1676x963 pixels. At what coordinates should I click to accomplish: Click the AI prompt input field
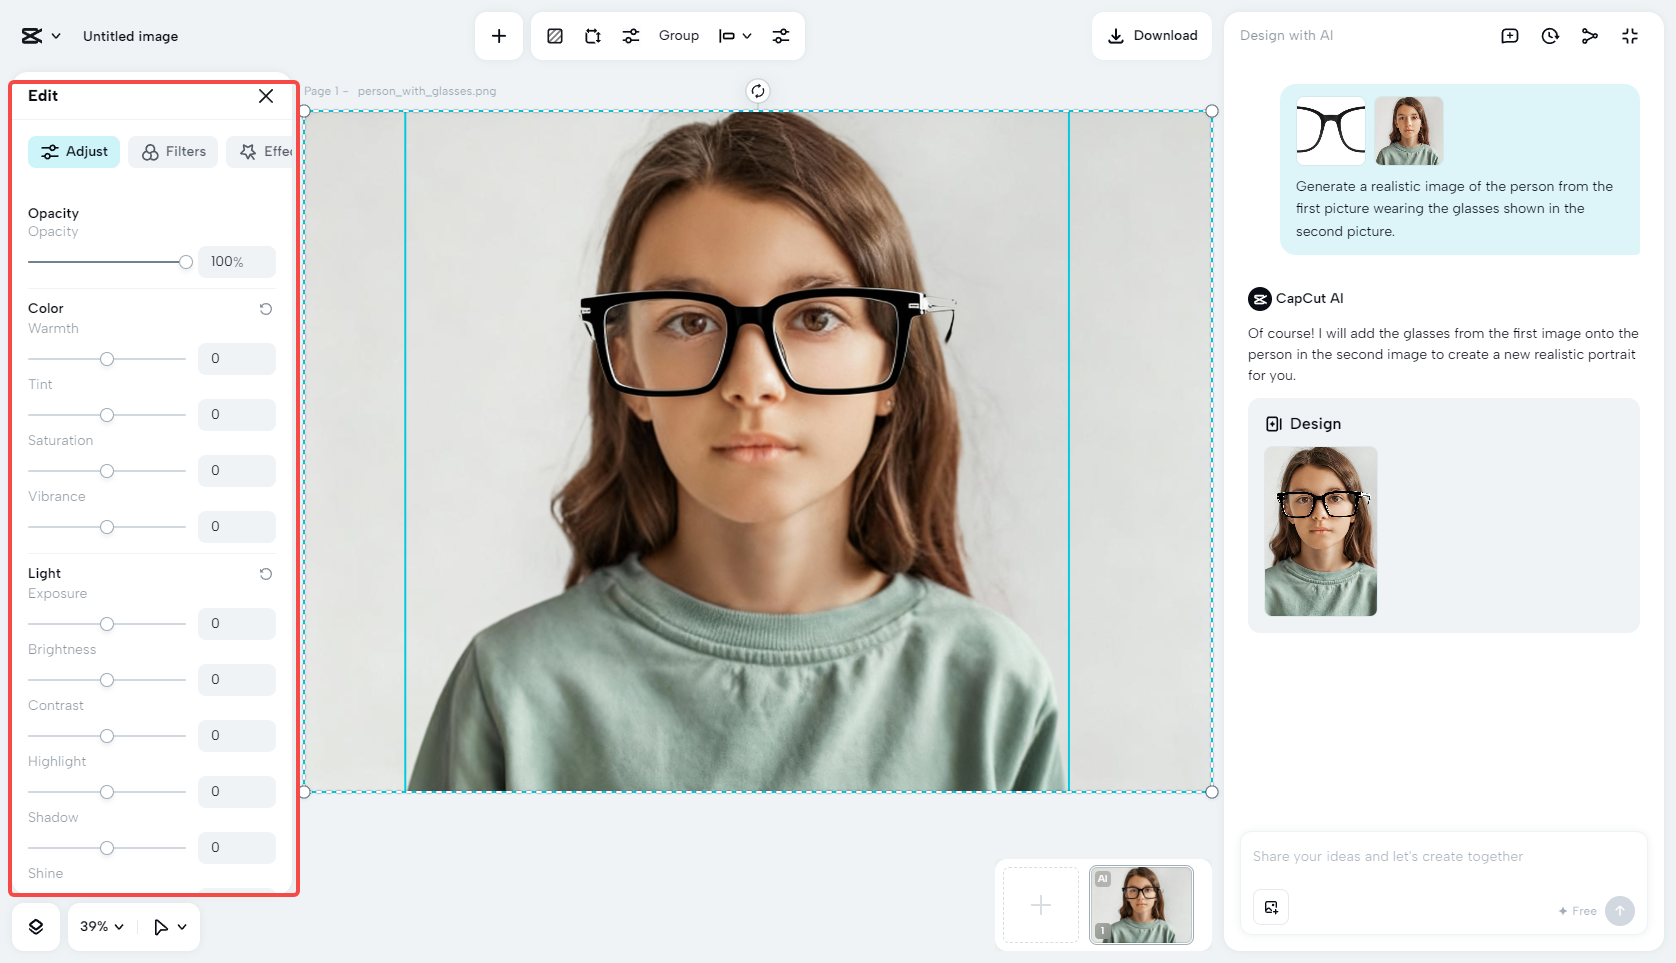click(x=1443, y=857)
